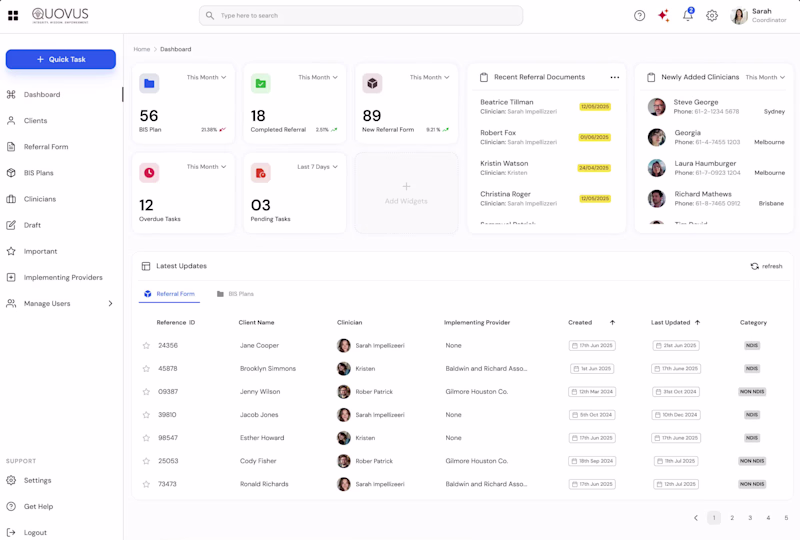Open the settings gear in header
Image resolution: width=800 pixels, height=540 pixels.
coord(712,16)
